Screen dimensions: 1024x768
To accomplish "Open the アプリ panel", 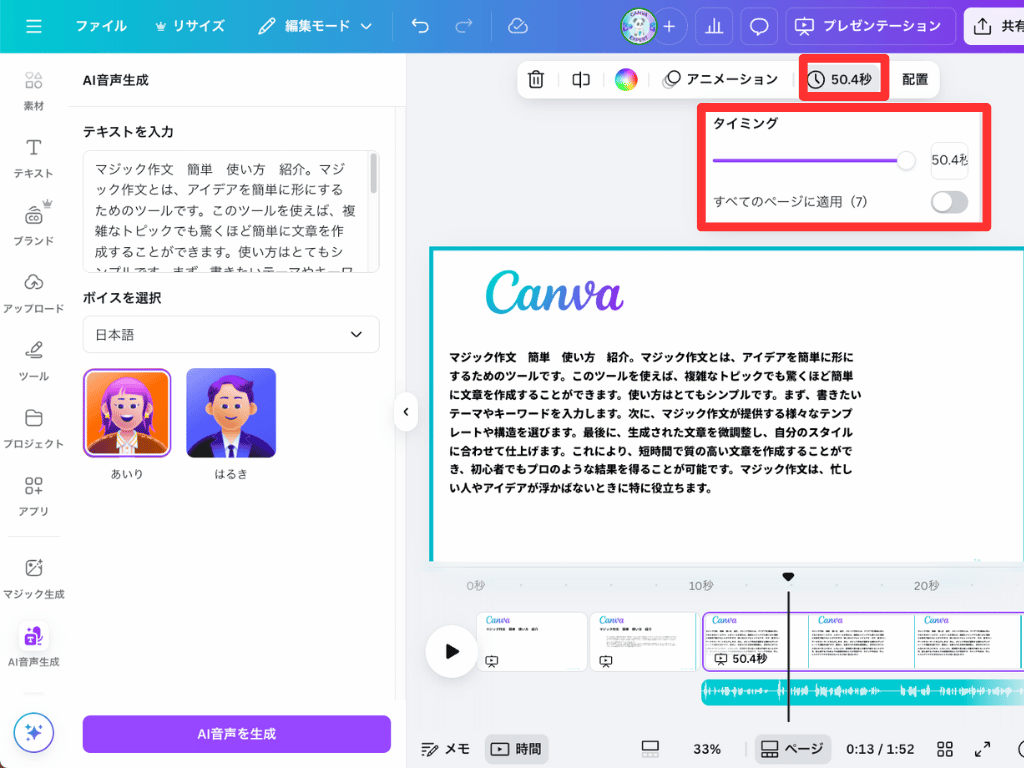I will tap(34, 496).
